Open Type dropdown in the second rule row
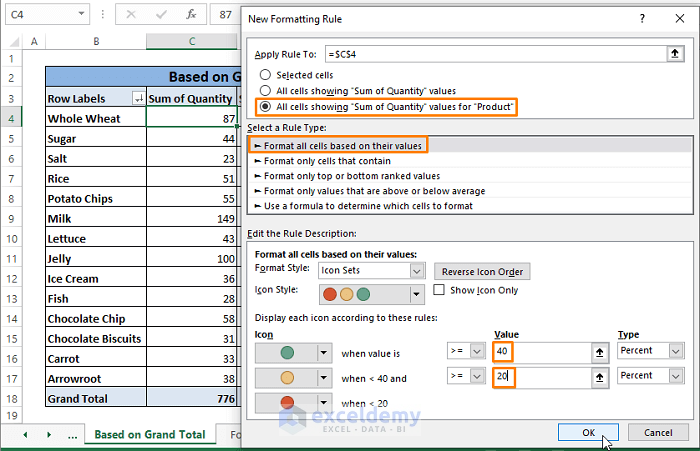700x451 pixels. point(676,376)
